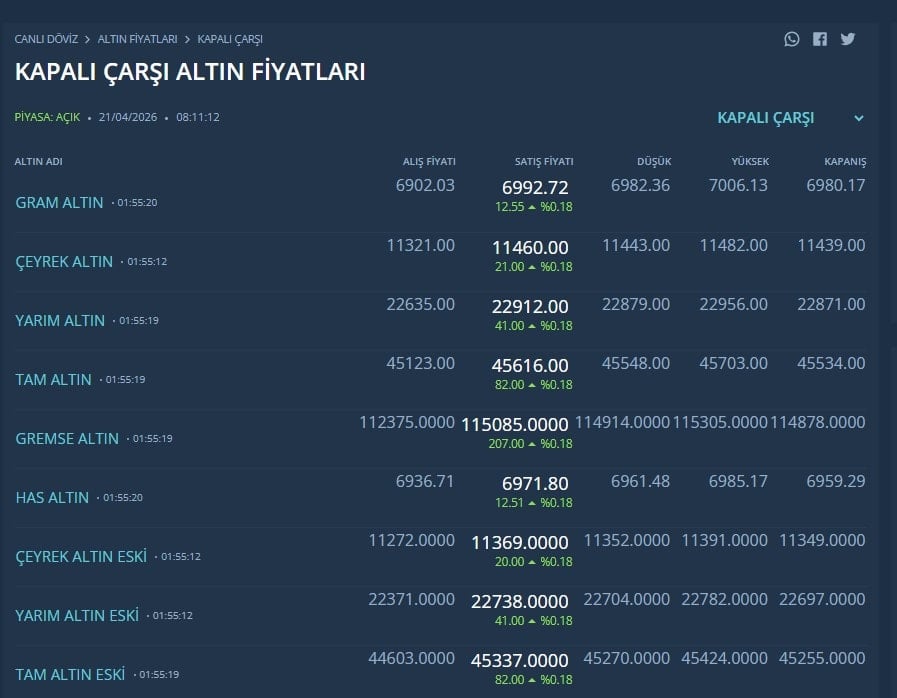Click the Twitter share icon
The height and width of the screenshot is (698, 897).
point(848,39)
